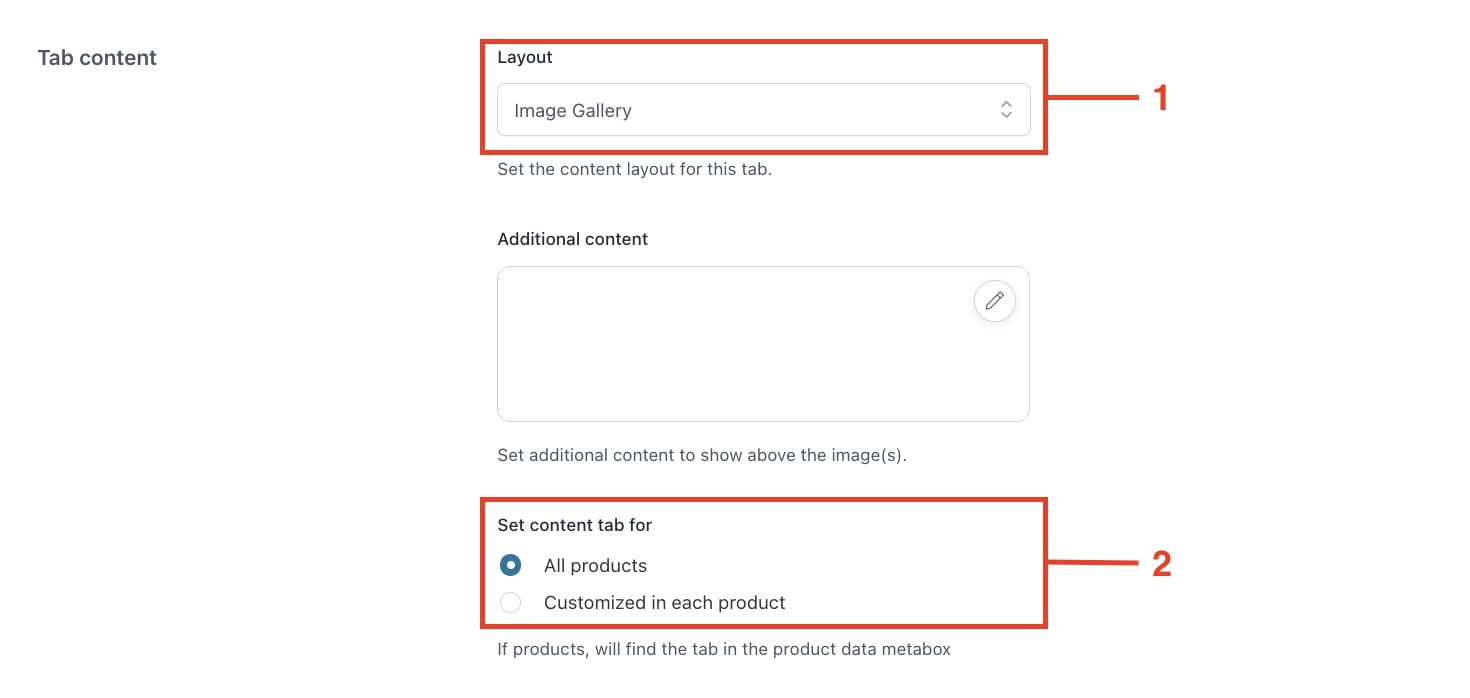Click the up-down chevron arrows in Layout field
Viewport: 1470px width, 698px height.
coord(1006,110)
